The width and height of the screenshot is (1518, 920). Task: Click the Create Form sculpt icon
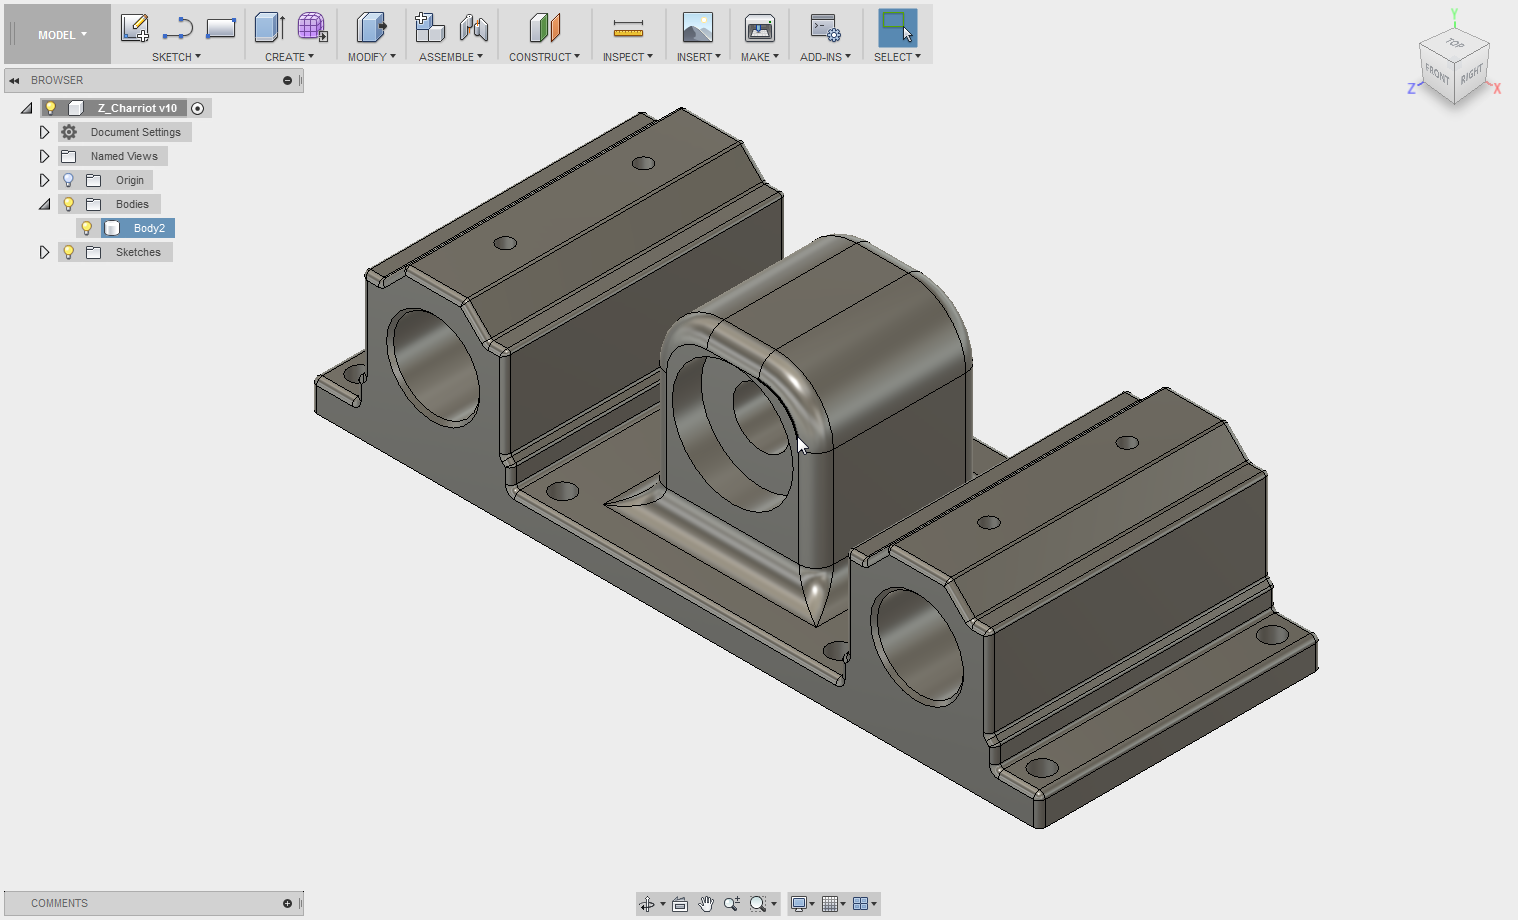tap(312, 28)
